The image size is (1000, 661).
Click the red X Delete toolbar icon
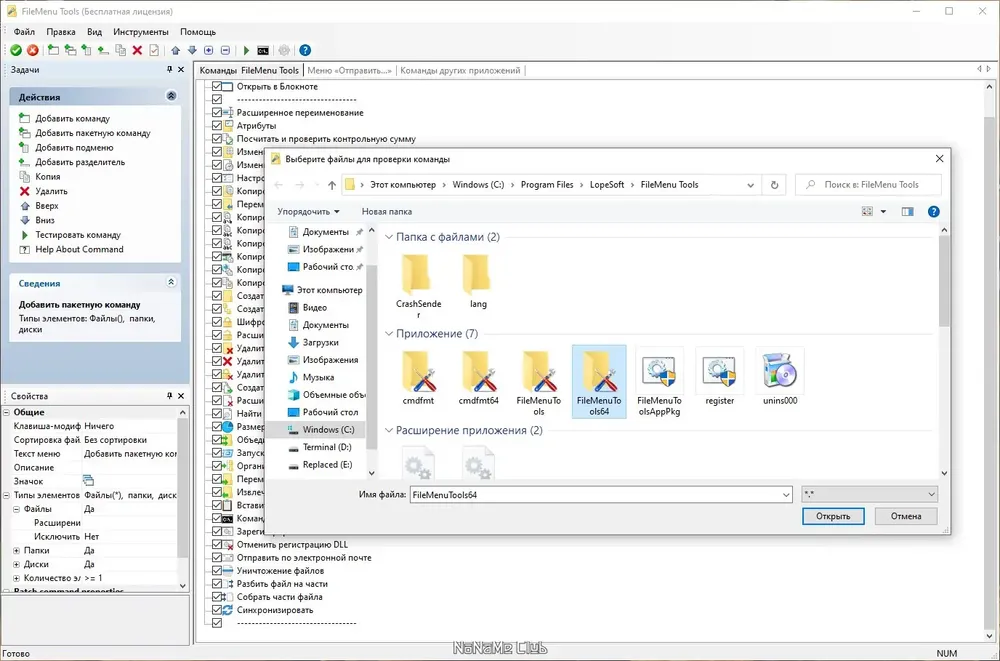pyautogui.click(x=137, y=50)
